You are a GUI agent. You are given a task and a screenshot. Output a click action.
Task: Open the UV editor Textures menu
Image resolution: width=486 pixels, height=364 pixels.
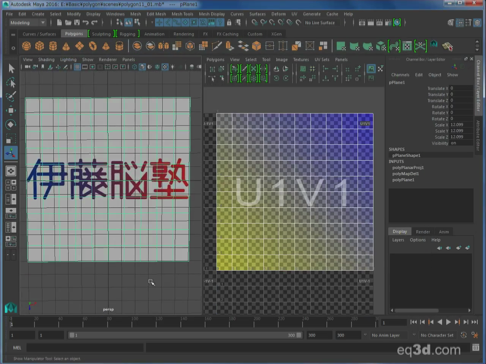click(x=301, y=60)
